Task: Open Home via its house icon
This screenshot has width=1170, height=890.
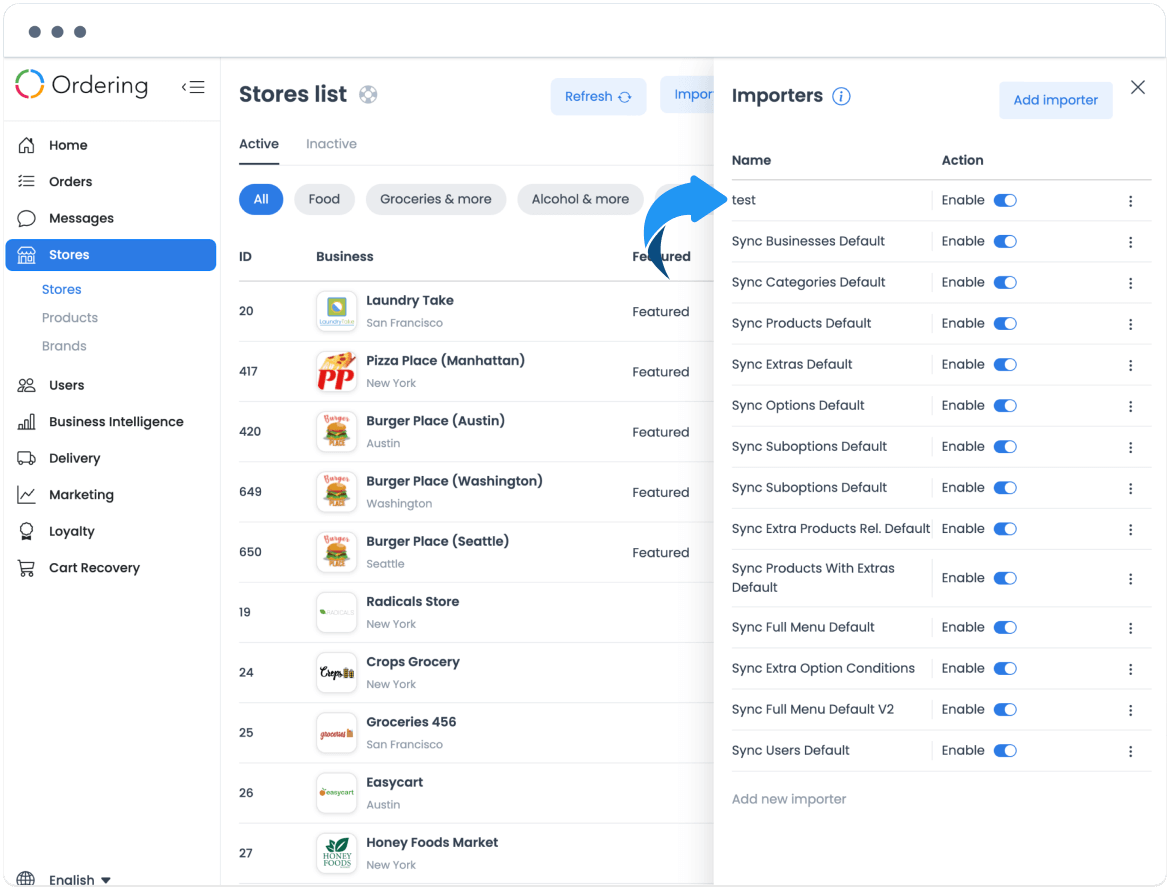Action: 26,145
